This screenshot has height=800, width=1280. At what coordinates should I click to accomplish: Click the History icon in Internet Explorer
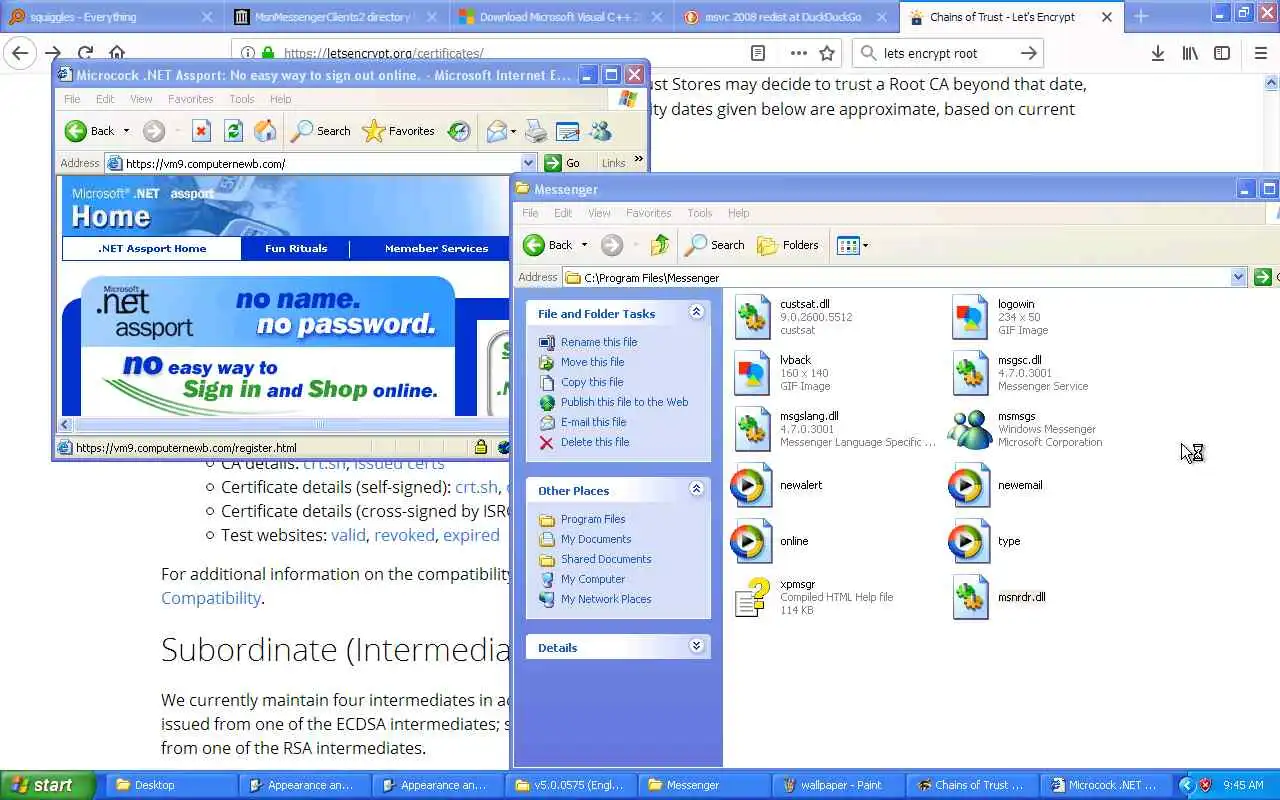(x=458, y=131)
